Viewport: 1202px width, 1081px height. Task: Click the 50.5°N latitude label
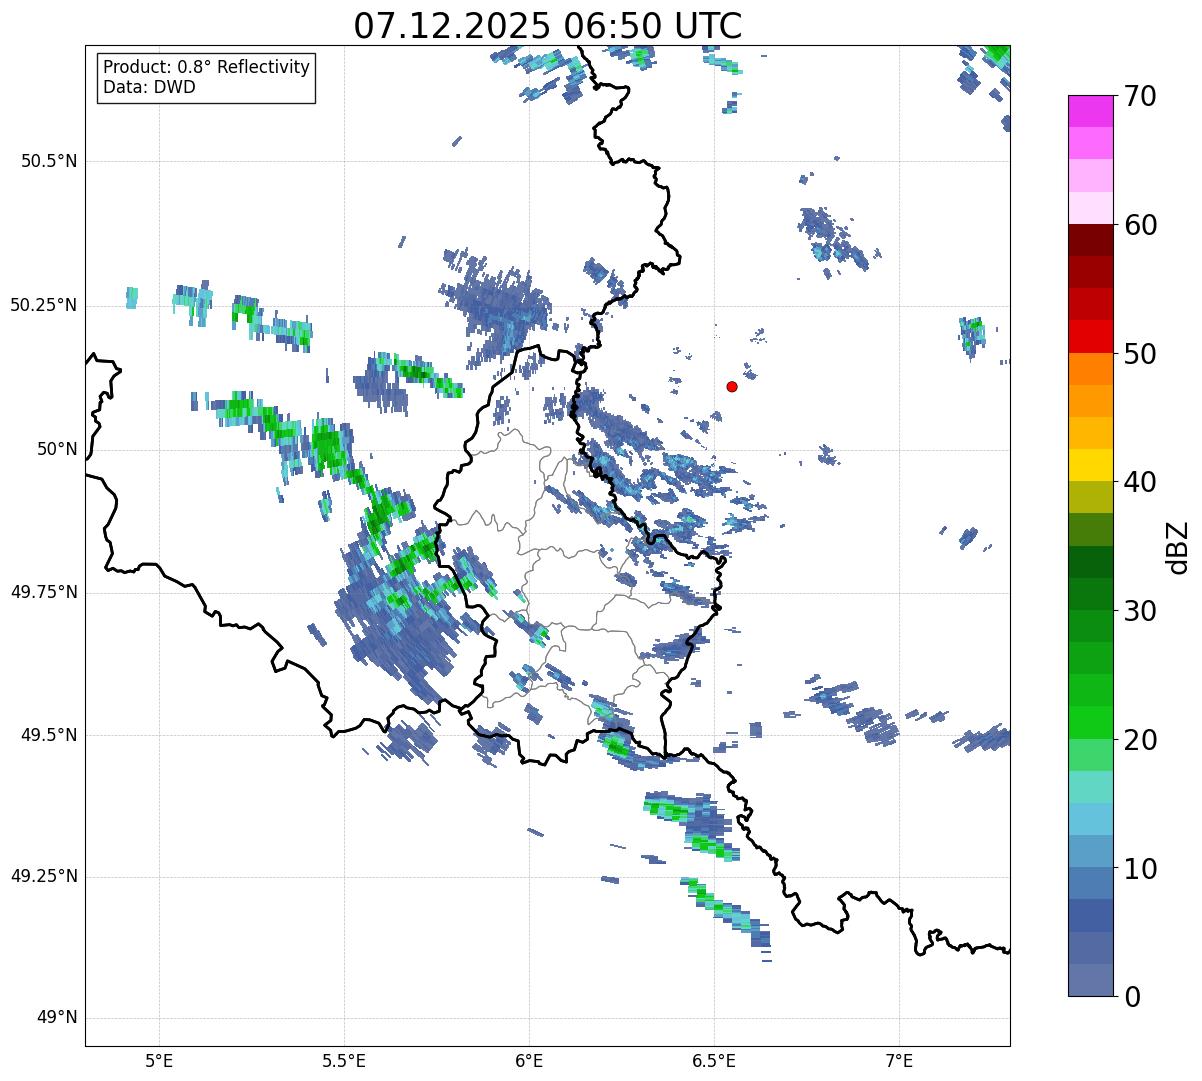[49, 162]
